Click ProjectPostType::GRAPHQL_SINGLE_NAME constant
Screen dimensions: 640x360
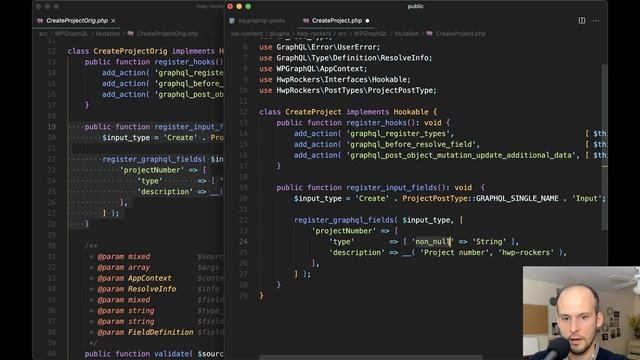click(x=480, y=198)
